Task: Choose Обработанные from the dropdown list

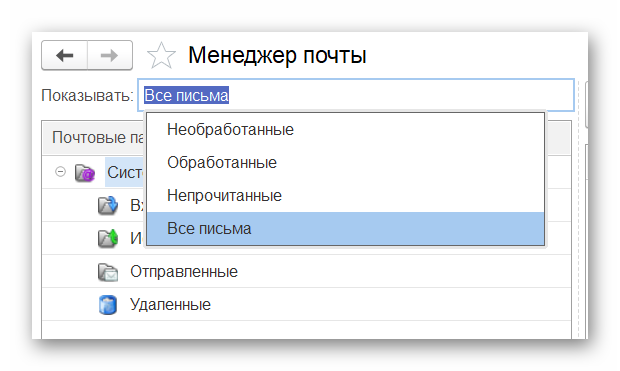Action: (x=345, y=163)
